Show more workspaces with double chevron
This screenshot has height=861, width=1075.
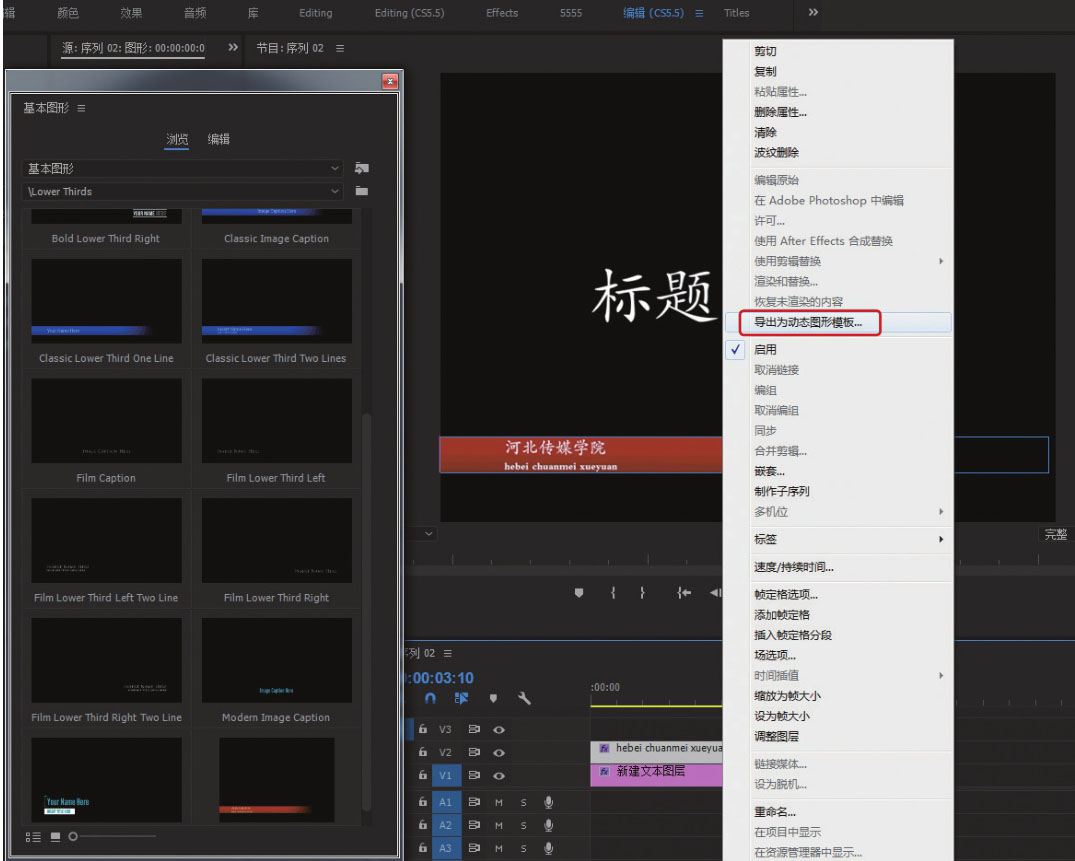813,13
